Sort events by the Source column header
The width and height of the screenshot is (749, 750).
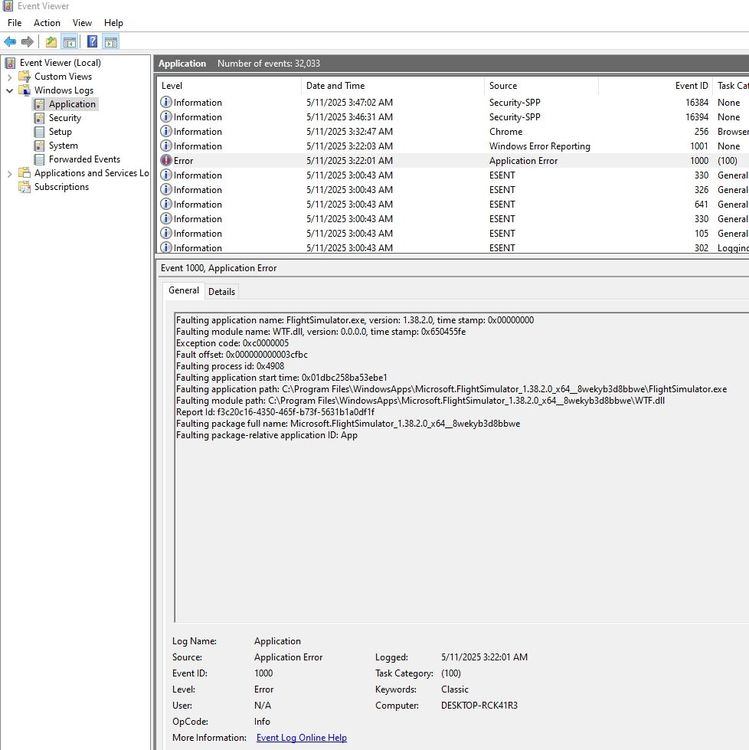click(503, 86)
